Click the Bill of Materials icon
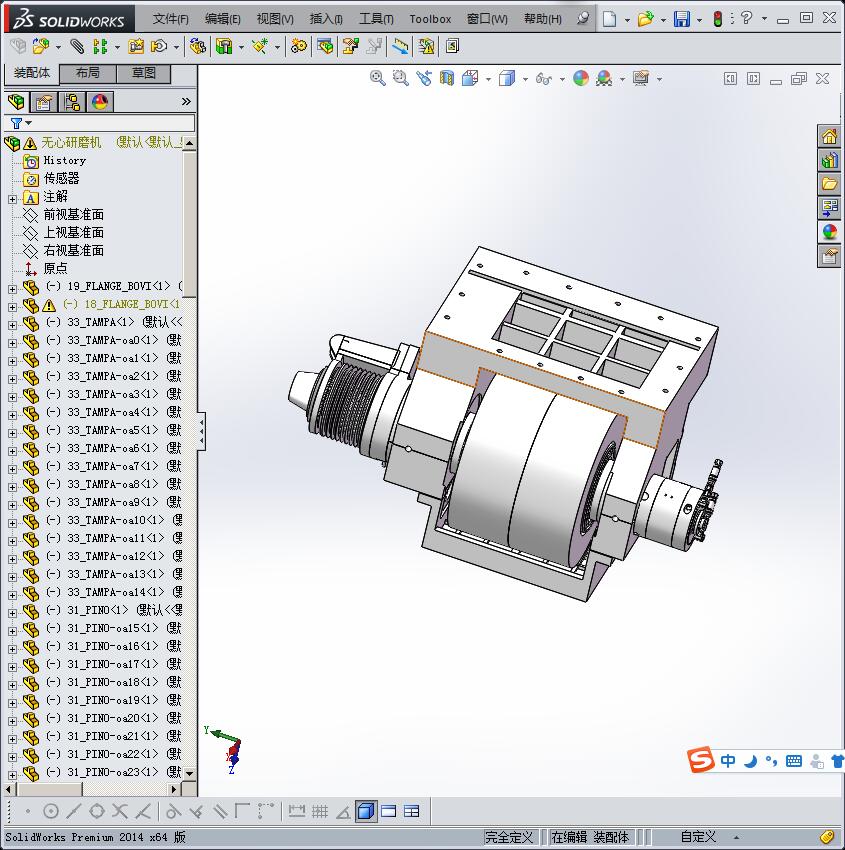The height and width of the screenshot is (850, 845). coord(325,47)
